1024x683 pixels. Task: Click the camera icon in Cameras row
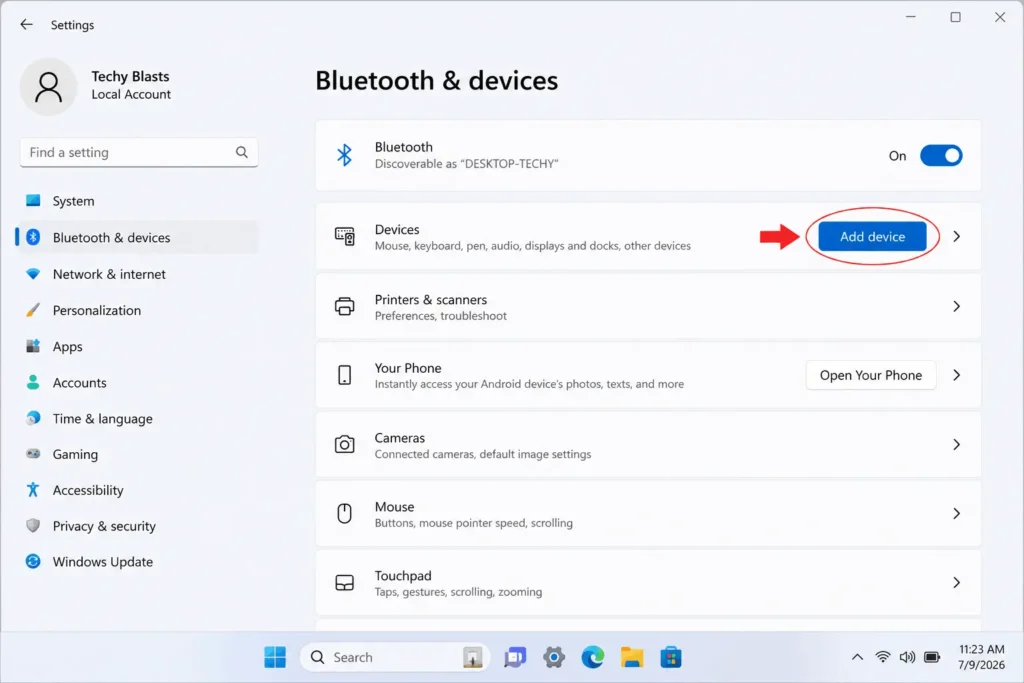tap(344, 445)
